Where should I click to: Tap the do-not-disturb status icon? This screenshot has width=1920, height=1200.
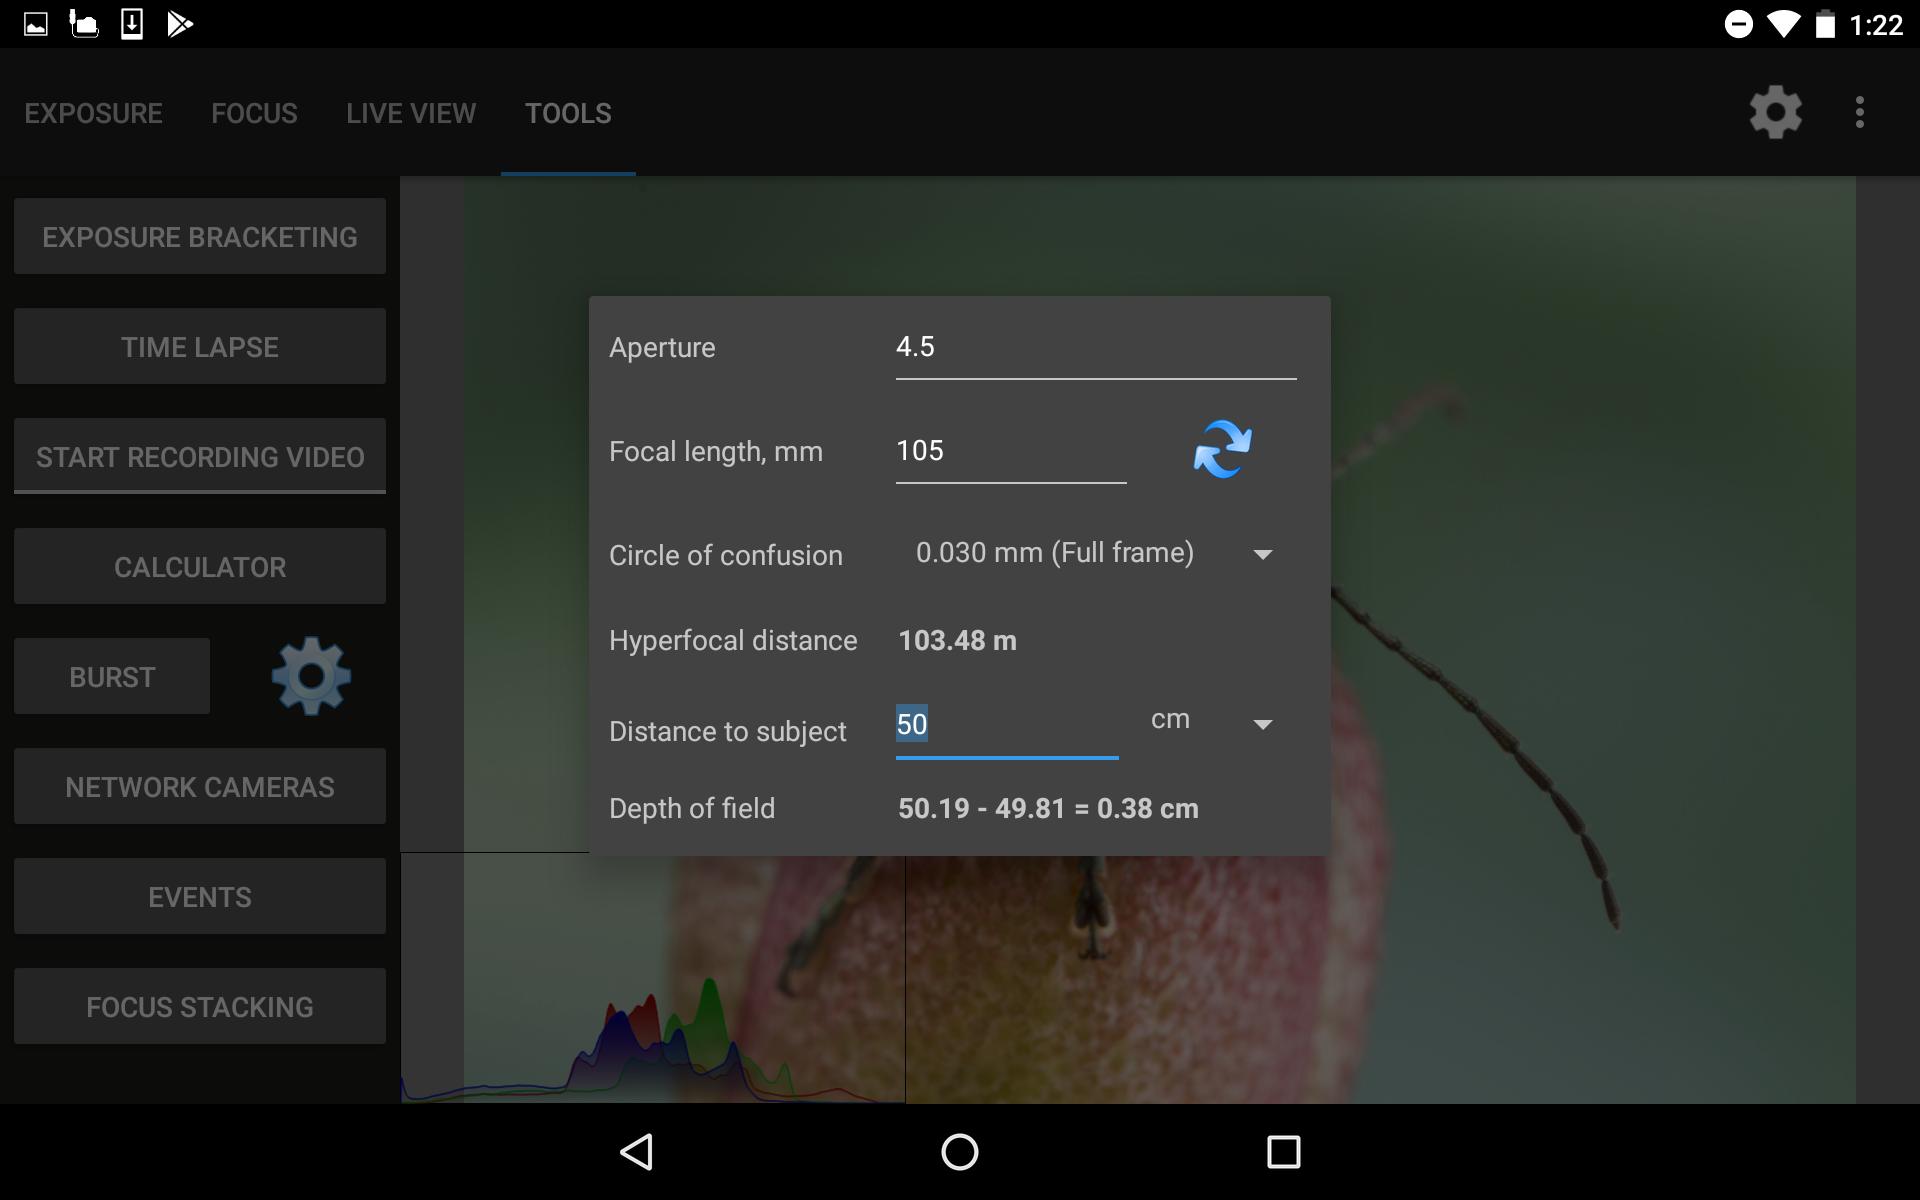pos(1739,24)
